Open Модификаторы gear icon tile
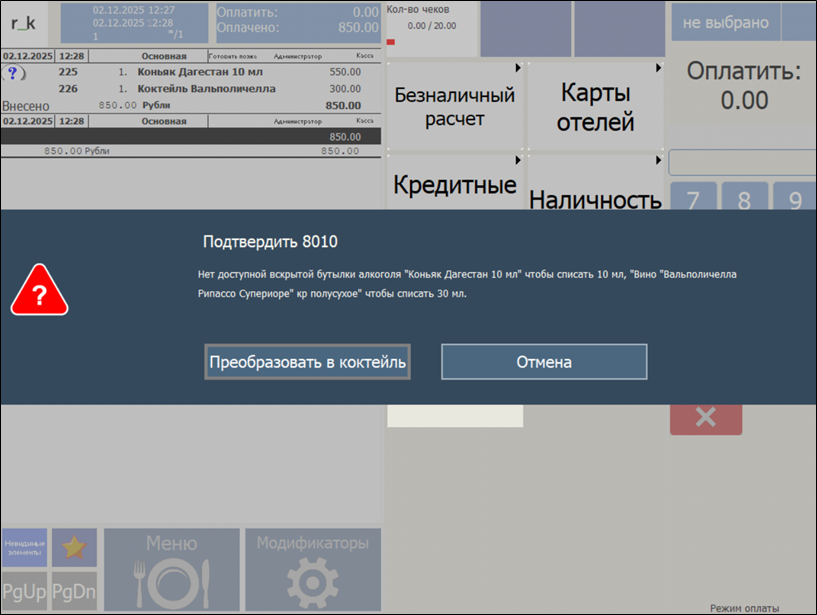The height and width of the screenshot is (615, 817). coord(312,570)
